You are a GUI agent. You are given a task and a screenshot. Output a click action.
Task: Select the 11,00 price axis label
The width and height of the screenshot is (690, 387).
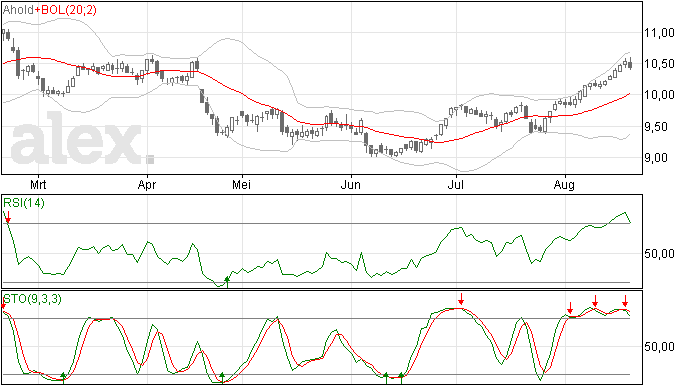659,33
